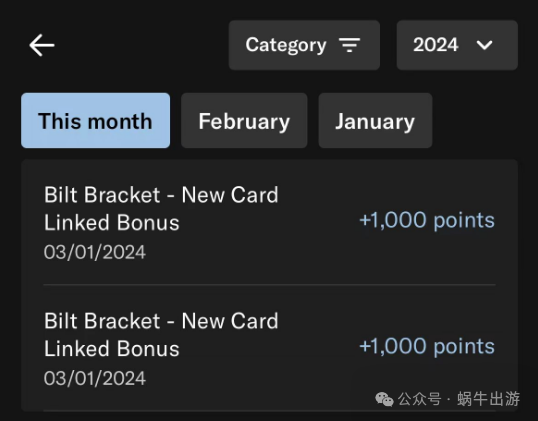Switch to the February tab
538x421 pixels.
244,120
